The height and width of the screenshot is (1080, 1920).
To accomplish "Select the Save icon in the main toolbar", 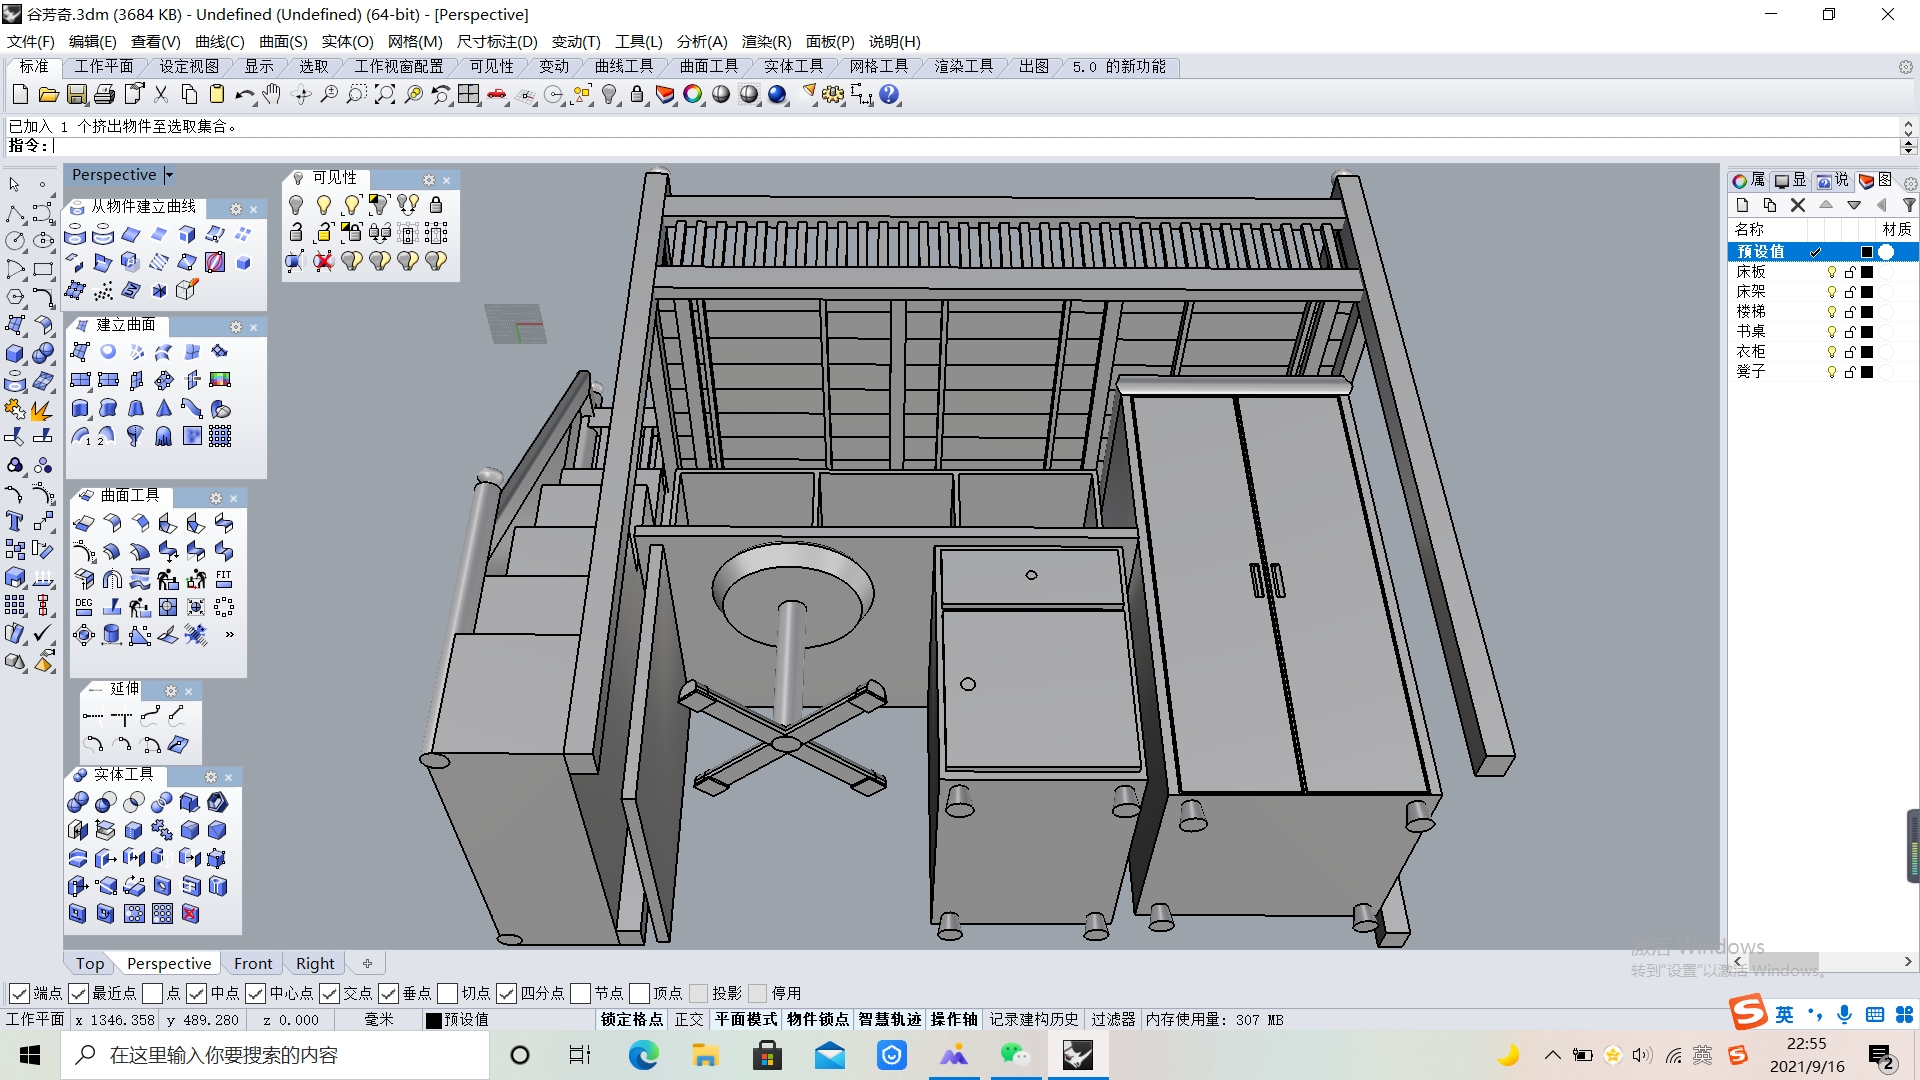I will coord(77,94).
